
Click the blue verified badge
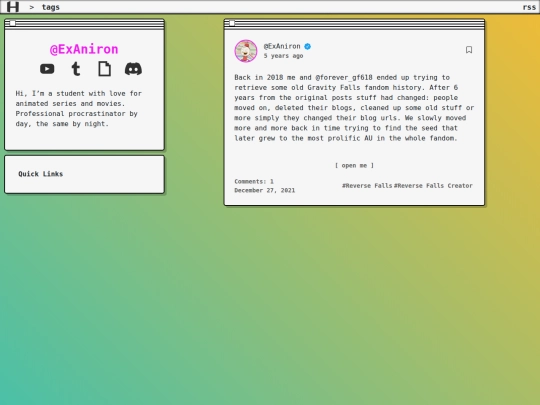click(x=308, y=46)
